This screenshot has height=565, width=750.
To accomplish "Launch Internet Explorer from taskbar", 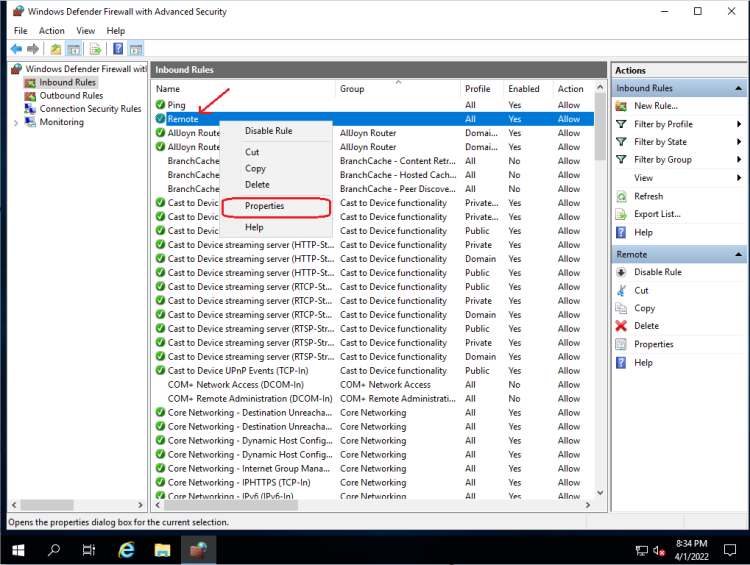I will tap(126, 550).
